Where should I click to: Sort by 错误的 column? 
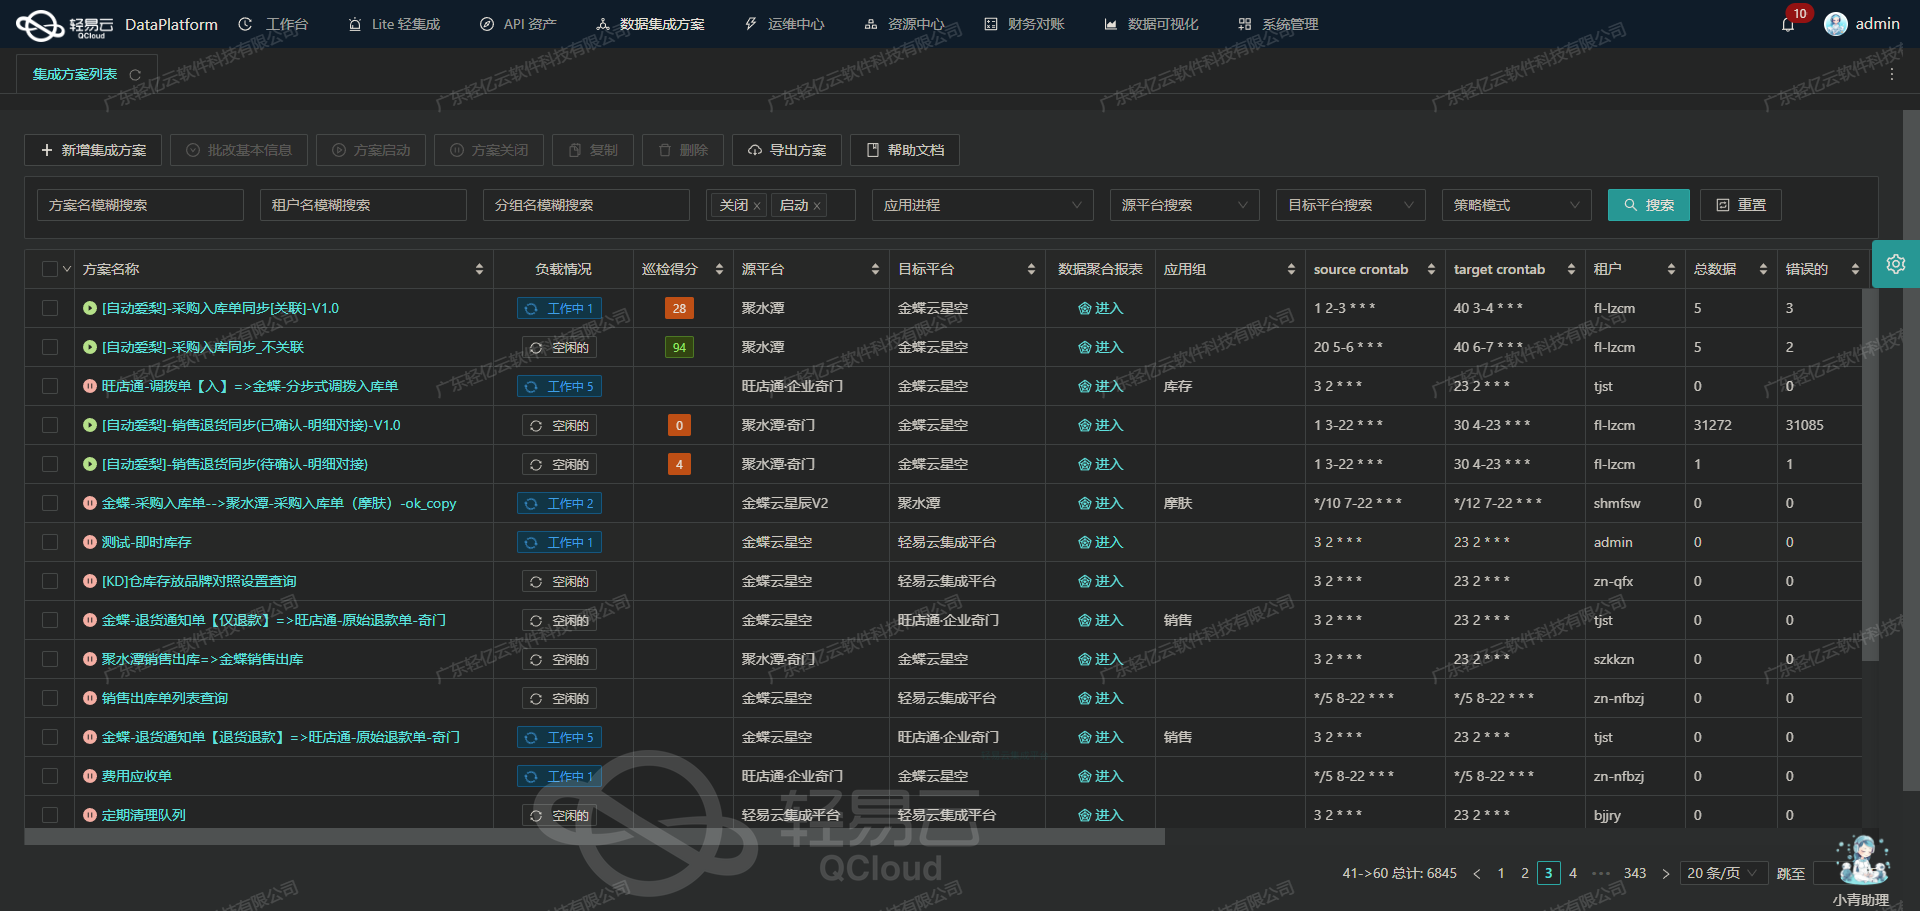[x=1855, y=270]
